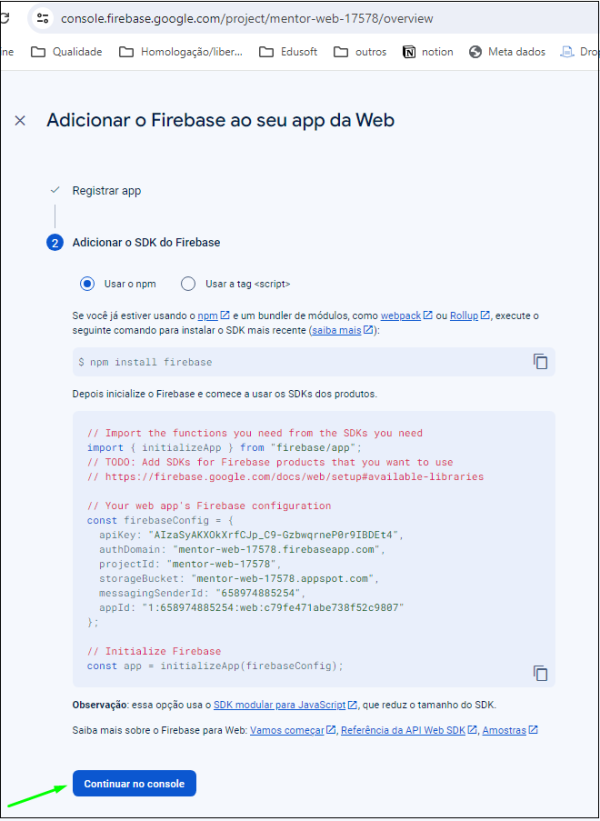
Task: Open the Homologação/liber... bookmarks folder
Action: (x=181, y=52)
